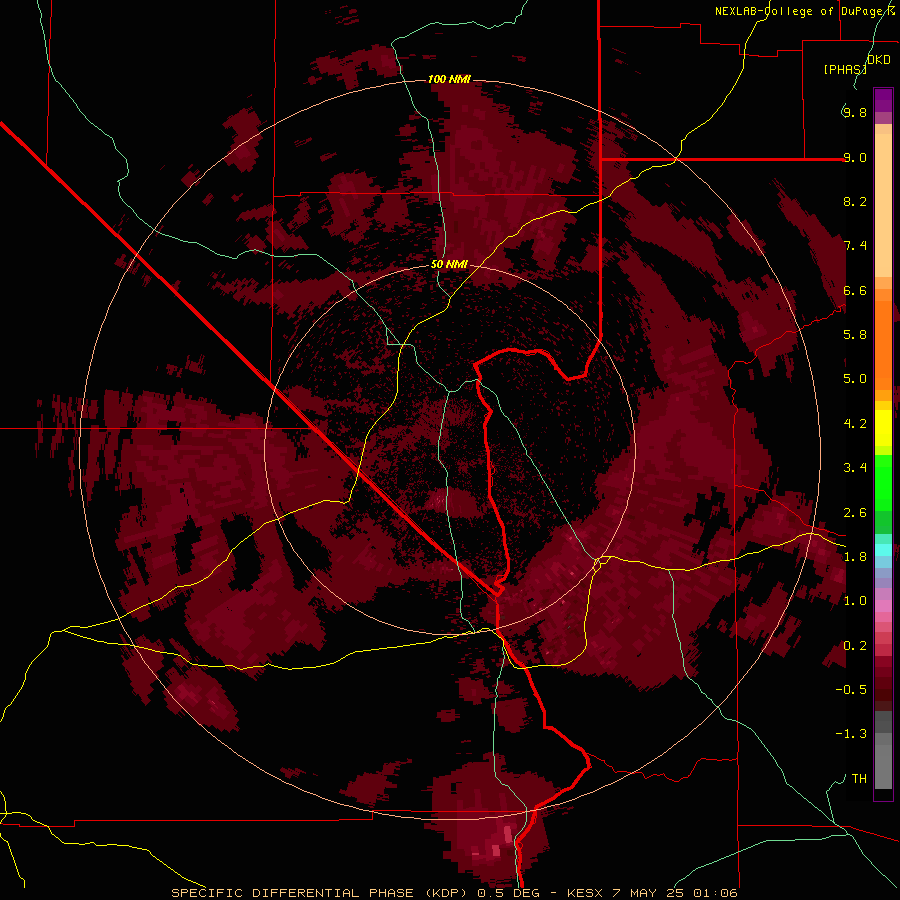Click the gray bottom of the color bar
This screenshot has height=900, width=900.
coord(883,763)
